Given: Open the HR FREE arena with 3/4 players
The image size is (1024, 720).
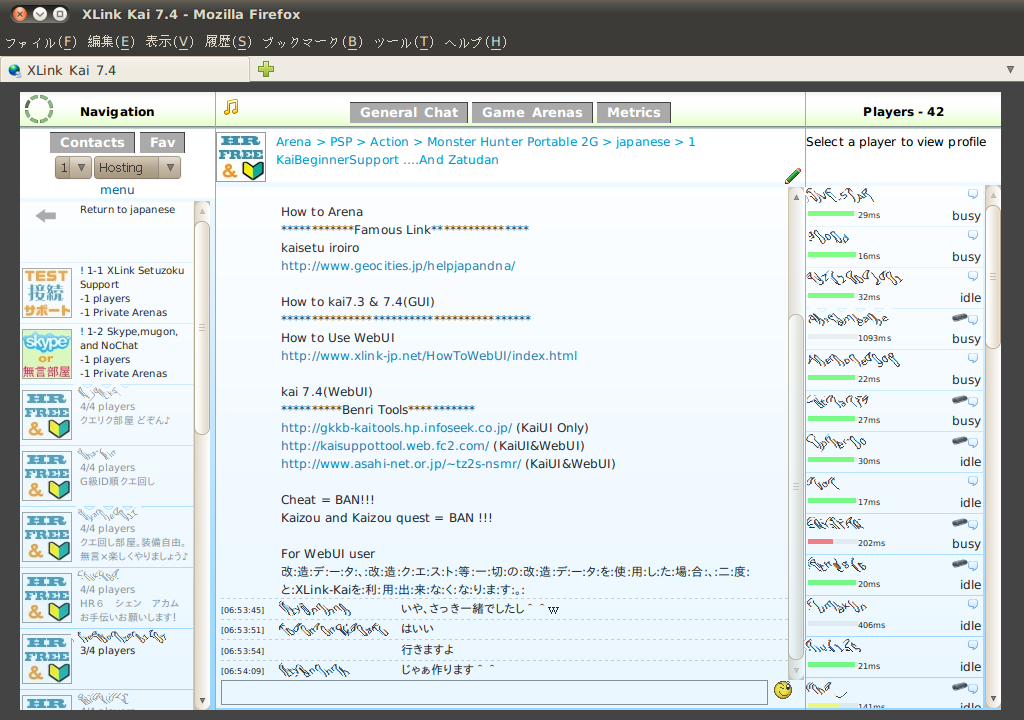Looking at the screenshot, I should [x=47, y=659].
